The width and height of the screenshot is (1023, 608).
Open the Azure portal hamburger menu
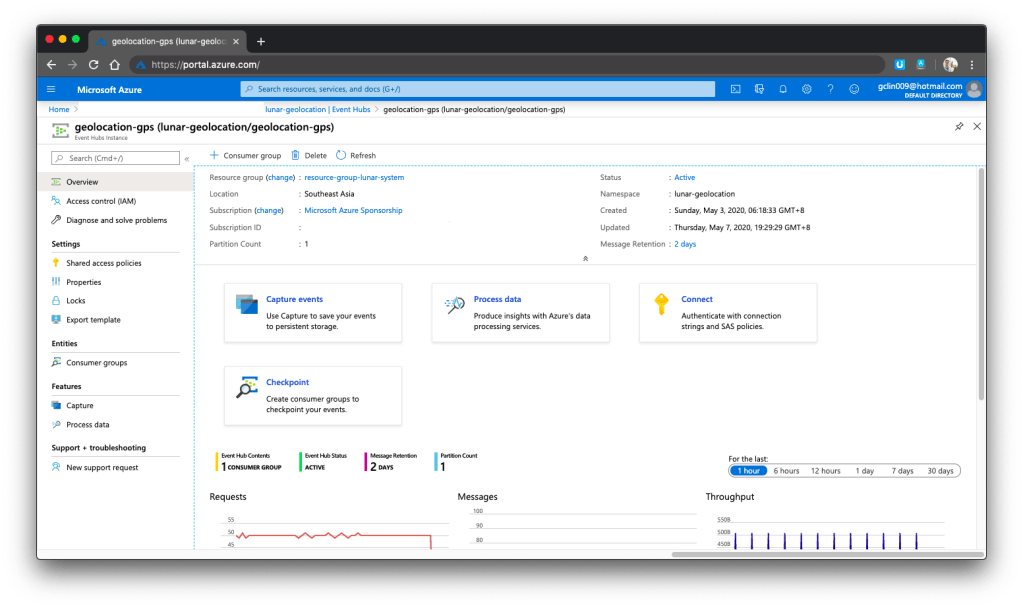click(x=52, y=89)
